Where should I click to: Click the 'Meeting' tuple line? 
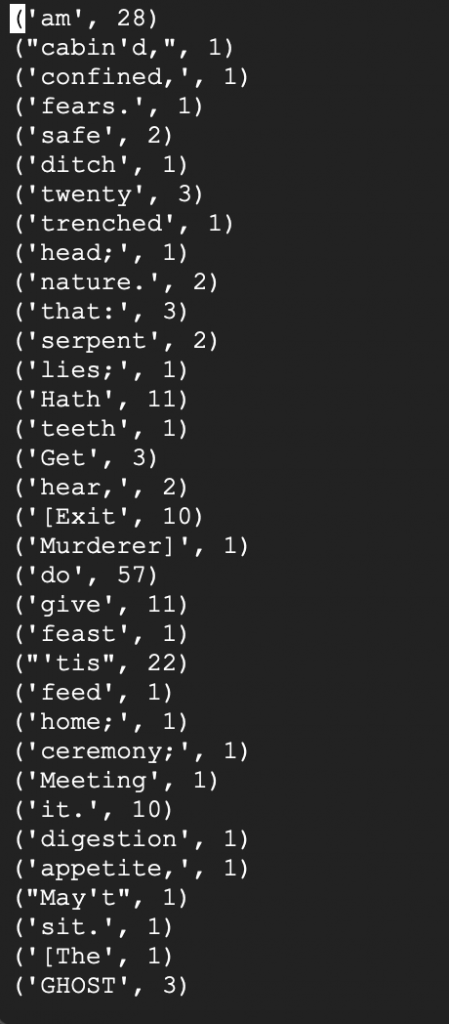(x=116, y=780)
